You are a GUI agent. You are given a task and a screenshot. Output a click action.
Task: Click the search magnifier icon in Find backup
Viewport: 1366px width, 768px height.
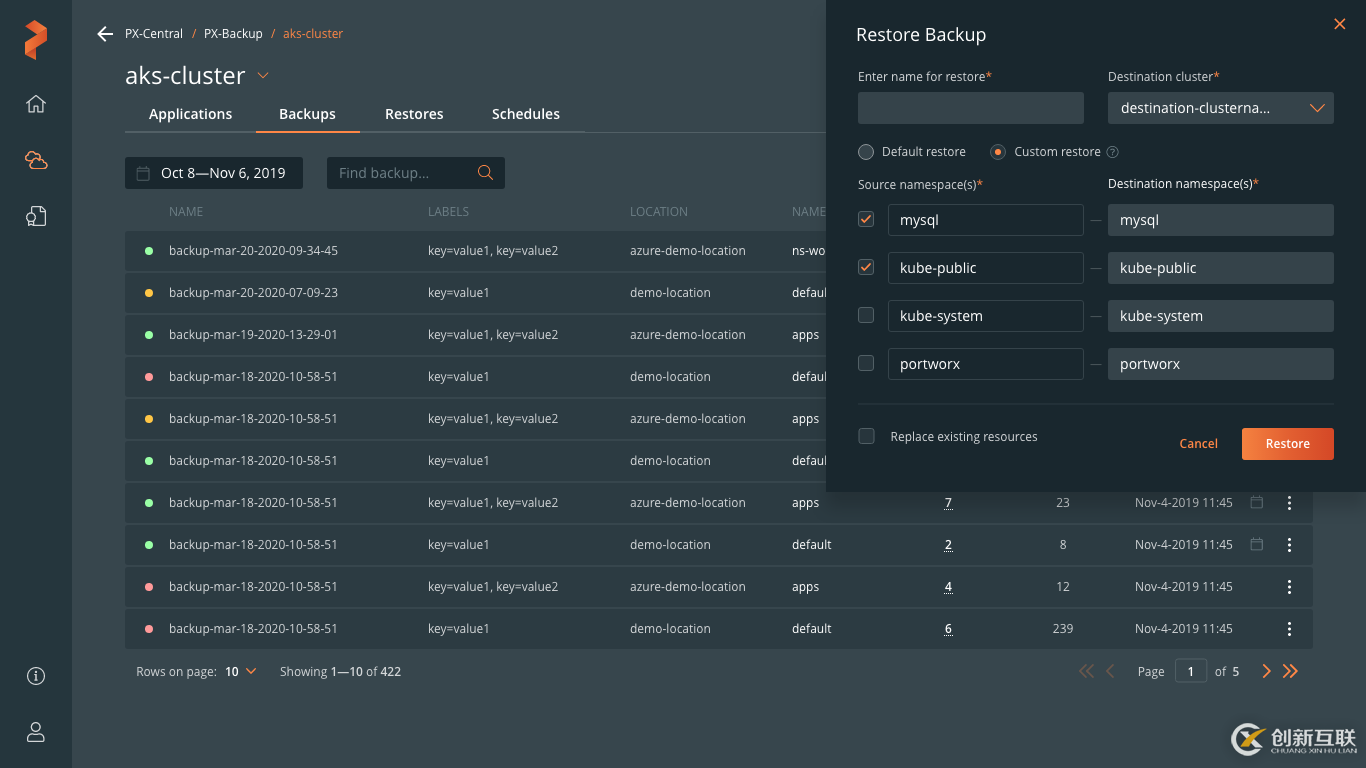(486, 173)
